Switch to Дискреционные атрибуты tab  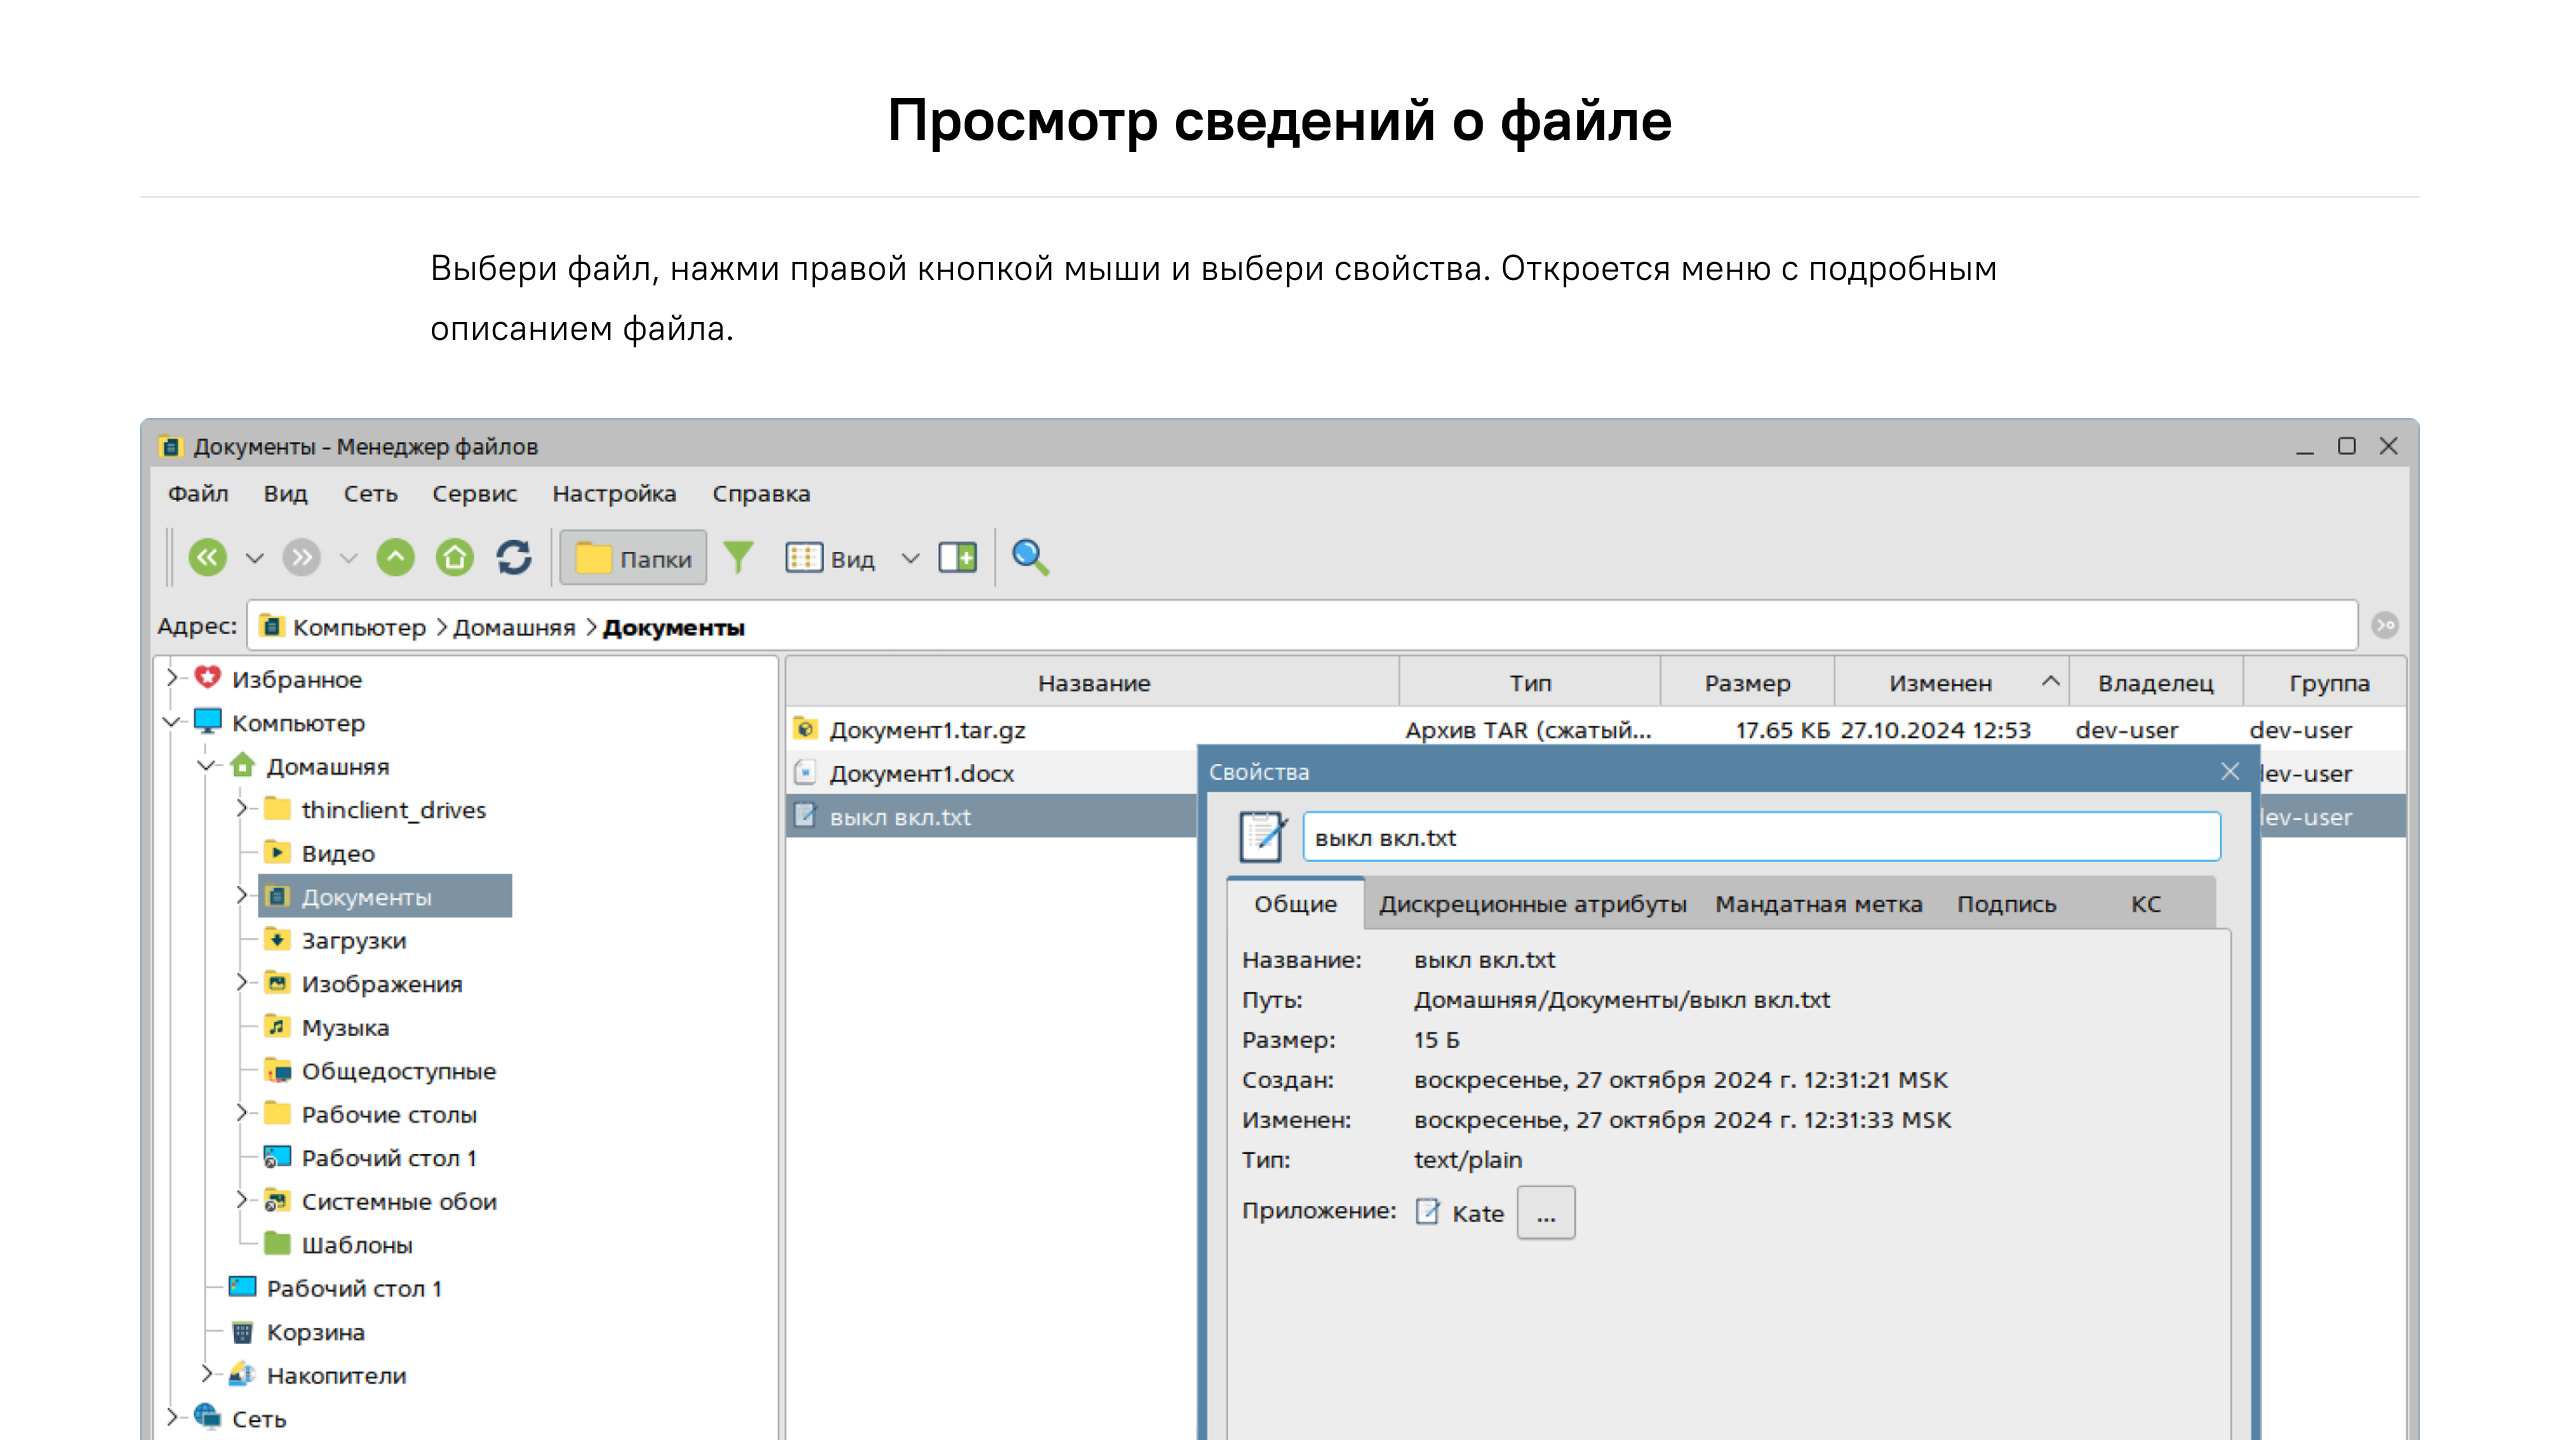tap(1532, 904)
